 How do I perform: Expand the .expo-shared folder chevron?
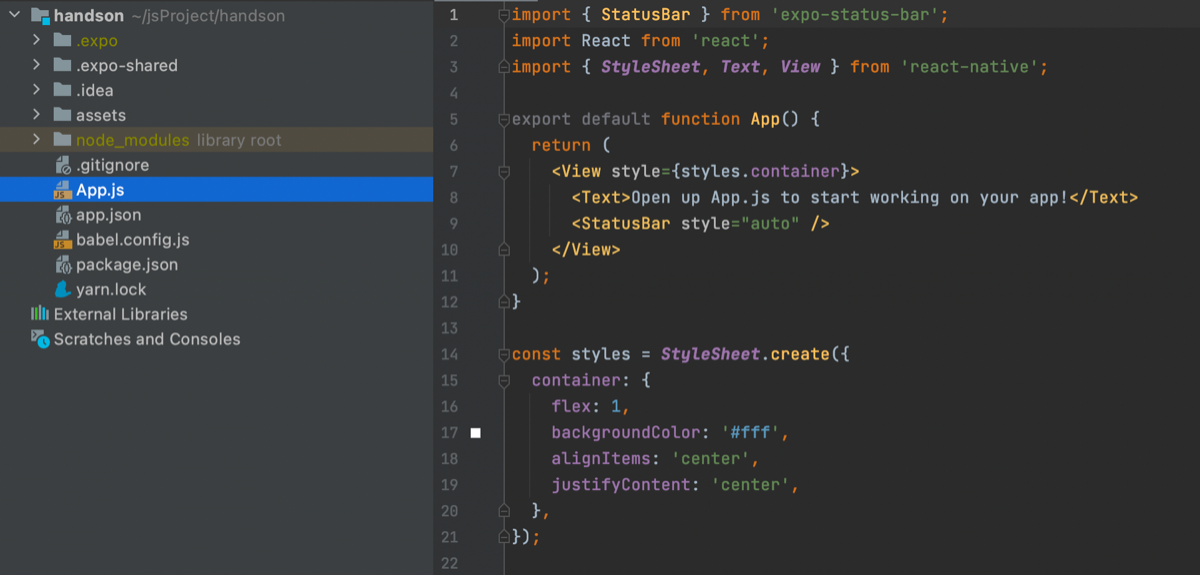(x=37, y=66)
